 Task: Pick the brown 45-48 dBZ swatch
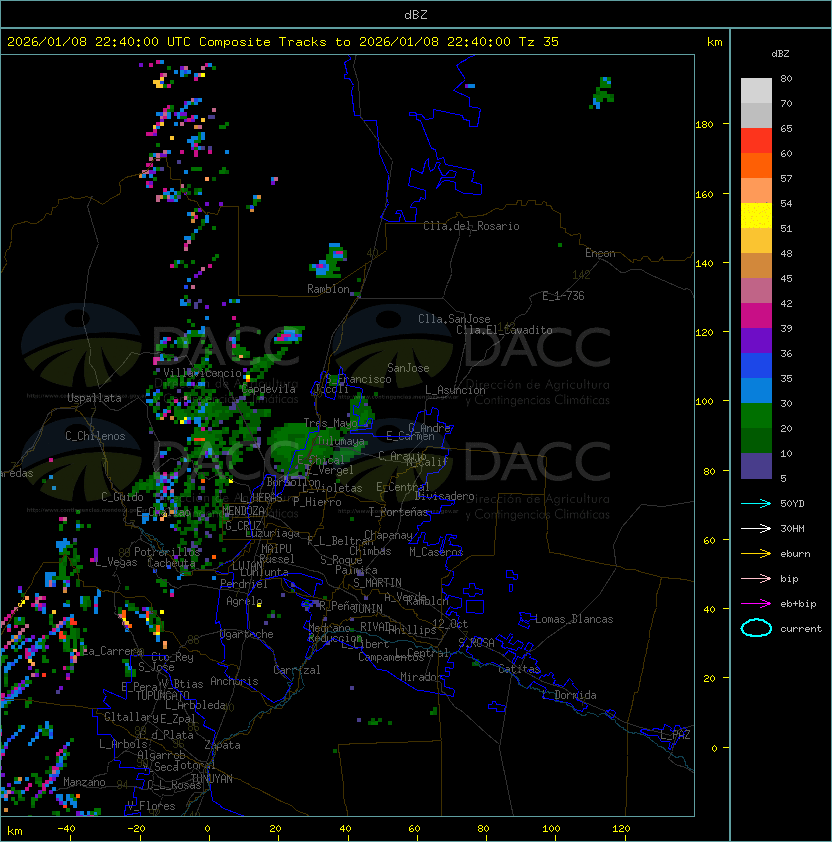(x=756, y=265)
